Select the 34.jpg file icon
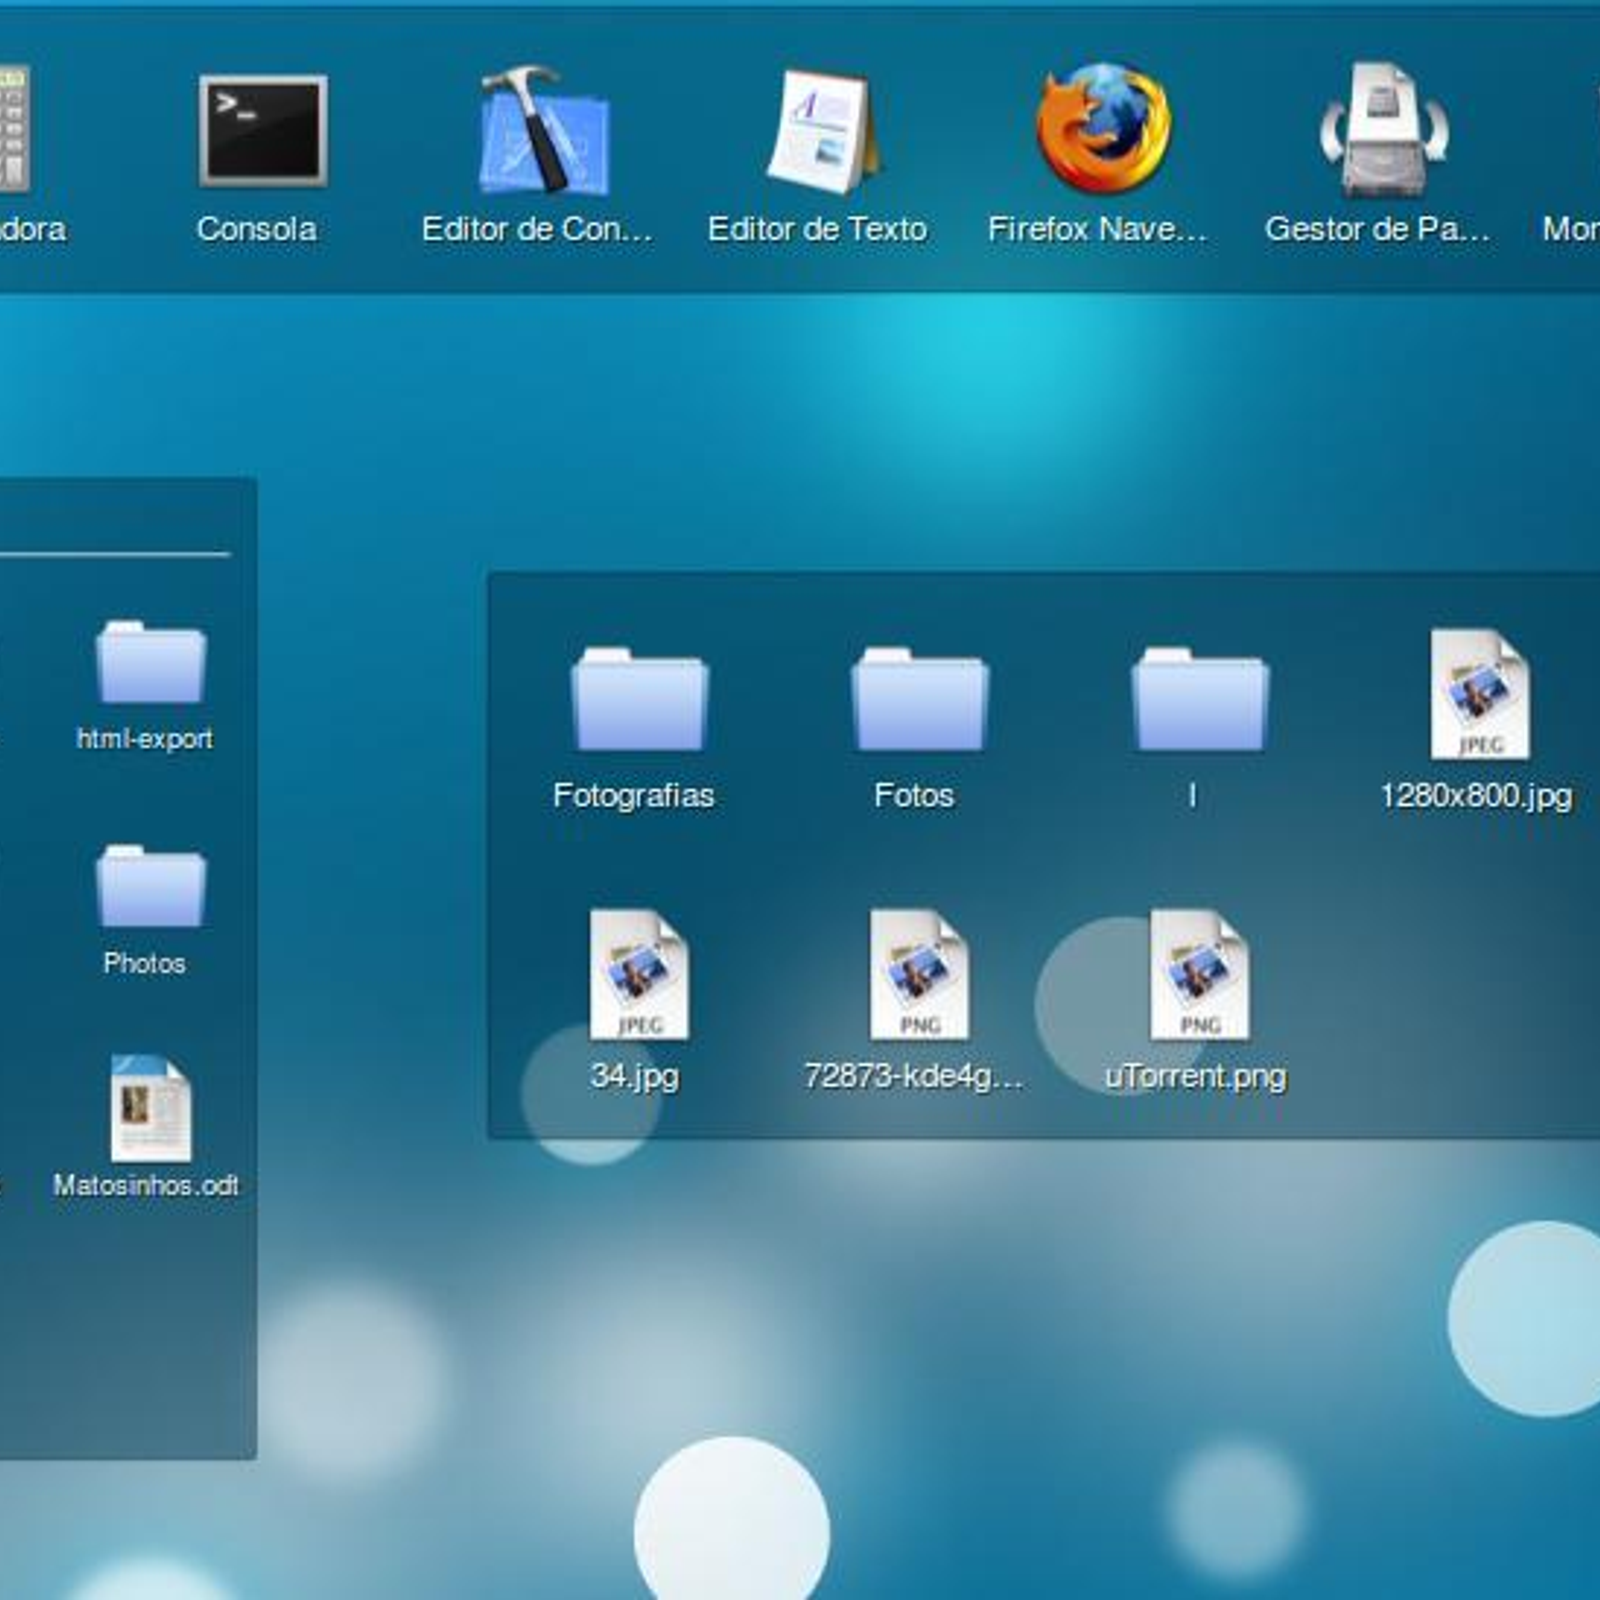Viewport: 1600px width, 1600px height. 639,975
